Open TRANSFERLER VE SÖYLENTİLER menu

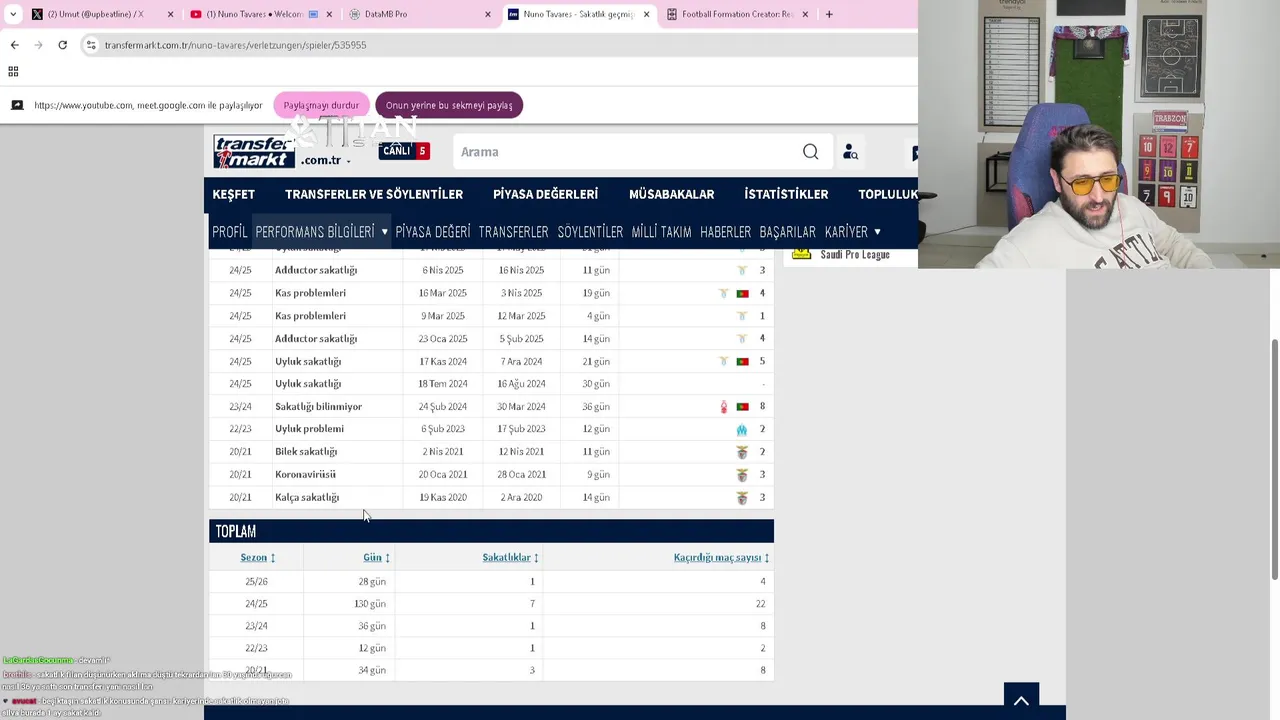374,194
